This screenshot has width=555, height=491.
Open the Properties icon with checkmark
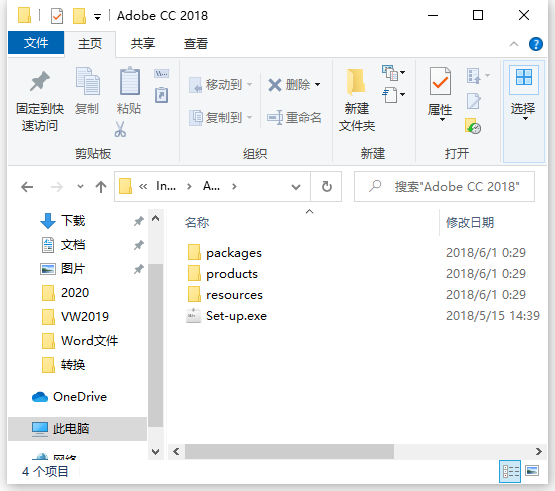[x=440, y=81]
